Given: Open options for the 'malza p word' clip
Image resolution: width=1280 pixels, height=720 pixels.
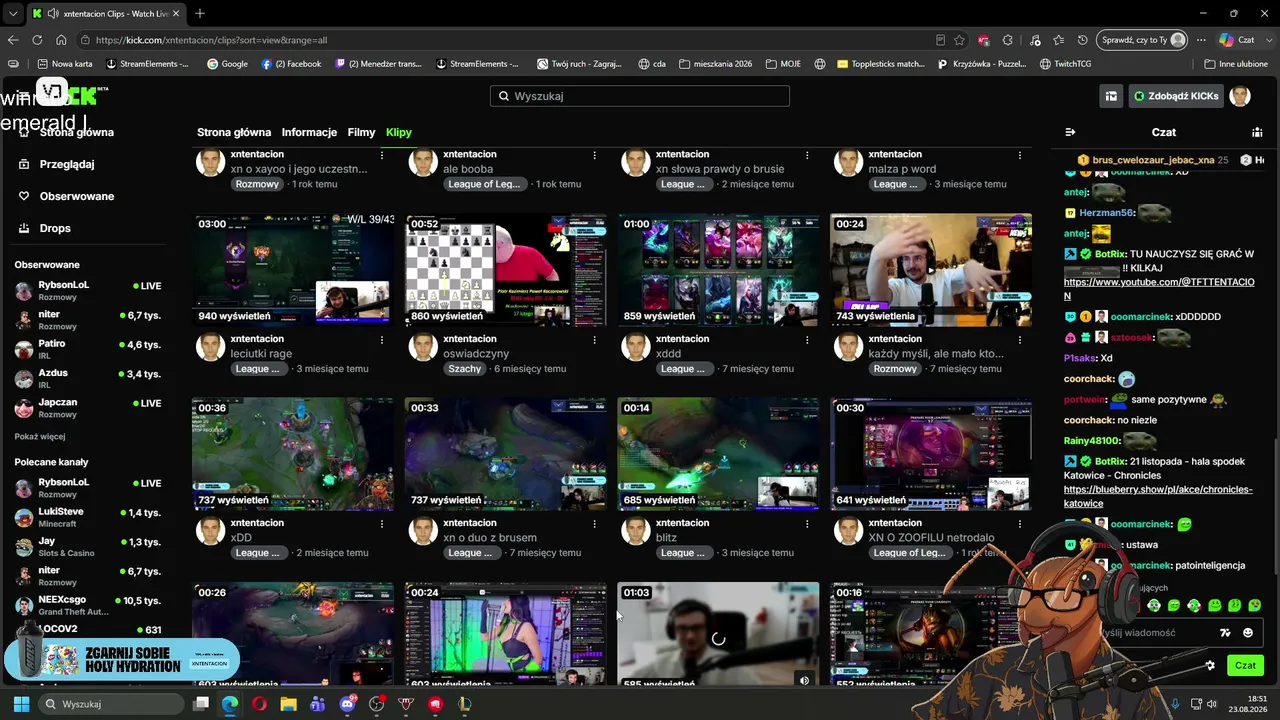Looking at the screenshot, I should (x=1020, y=155).
